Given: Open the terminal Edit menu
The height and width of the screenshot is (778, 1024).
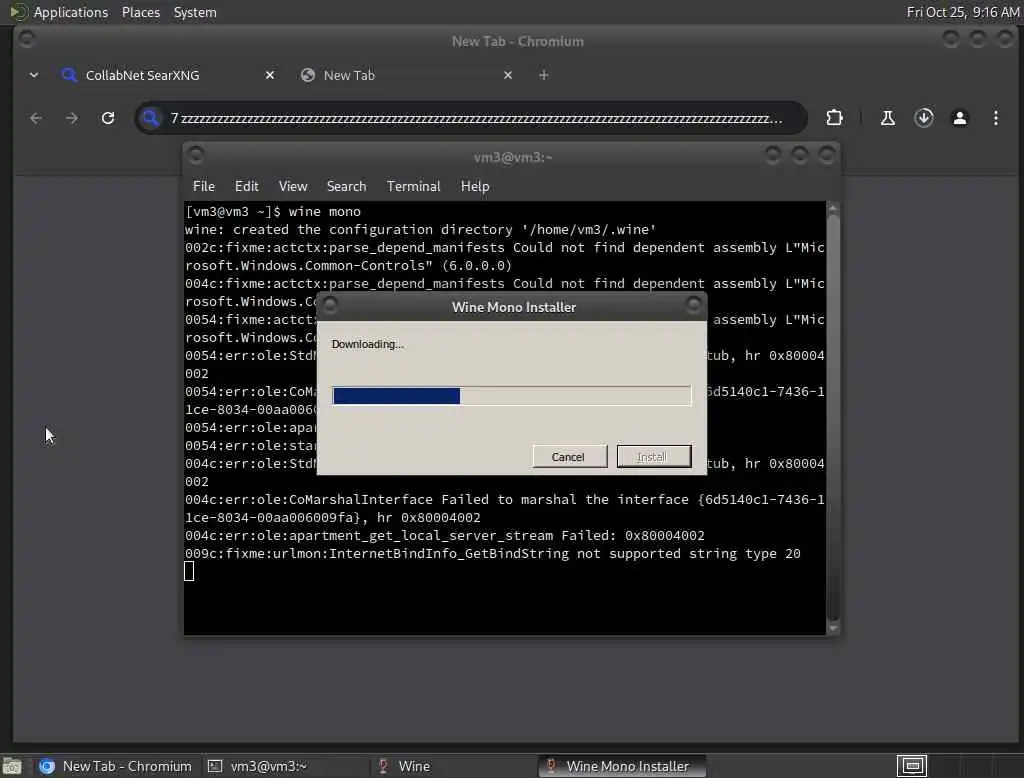Looking at the screenshot, I should point(246,186).
